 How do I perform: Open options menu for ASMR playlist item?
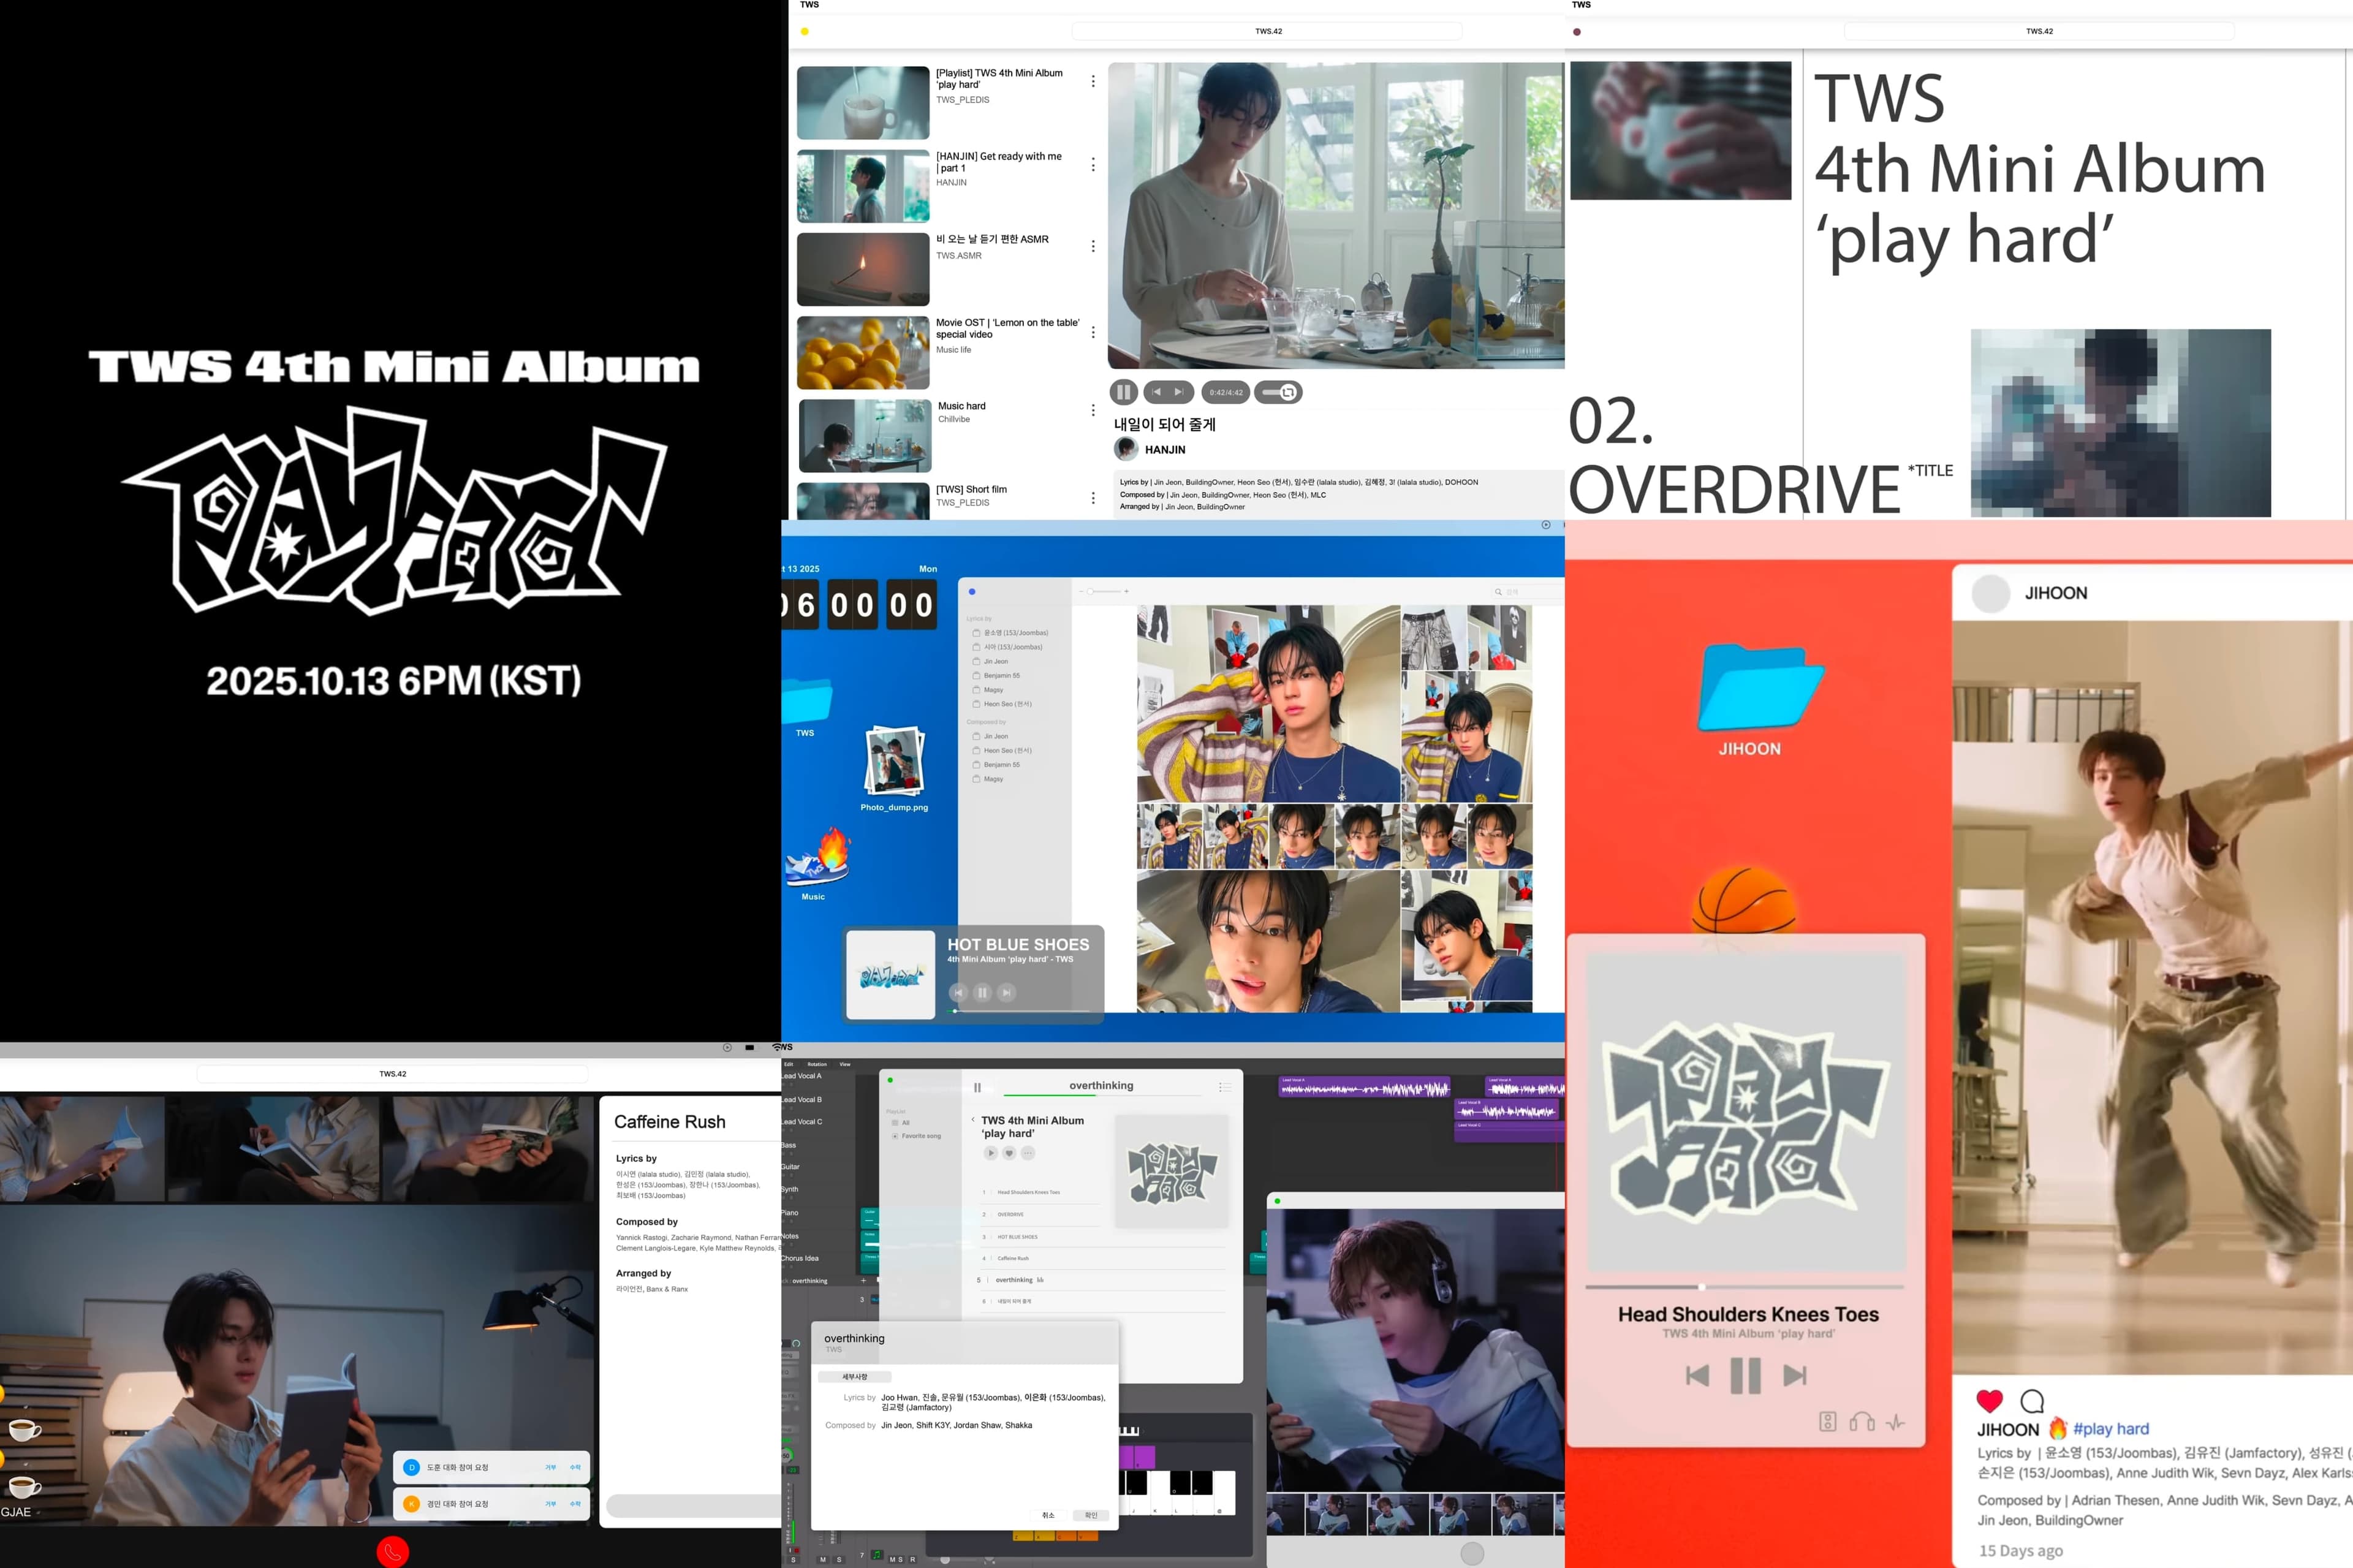[x=1093, y=246]
